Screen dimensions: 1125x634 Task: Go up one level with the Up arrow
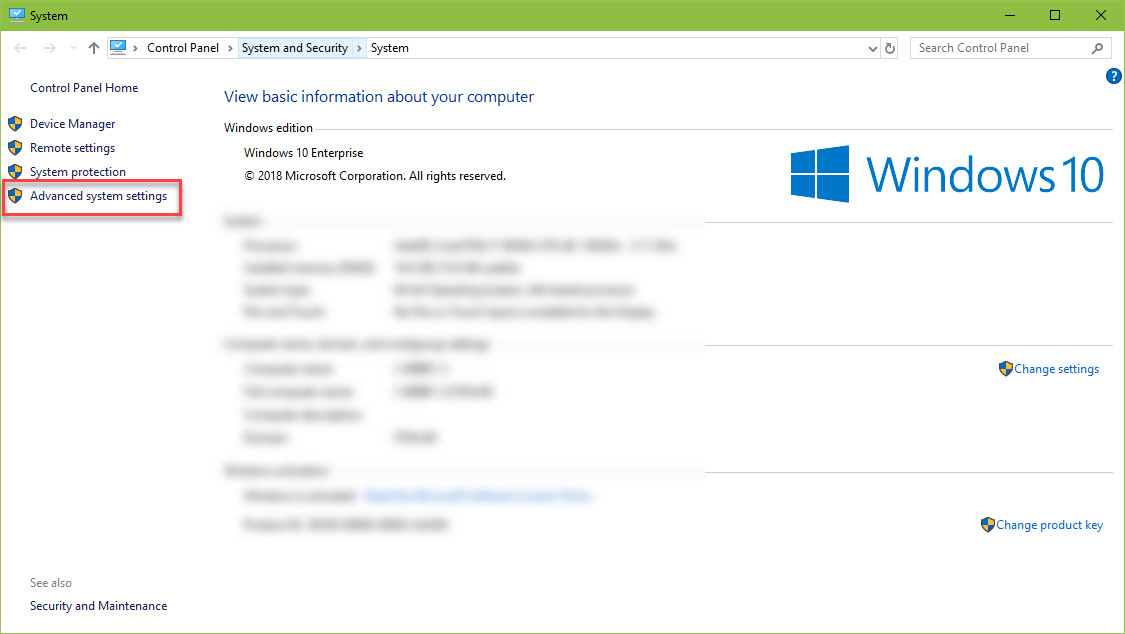(x=94, y=48)
